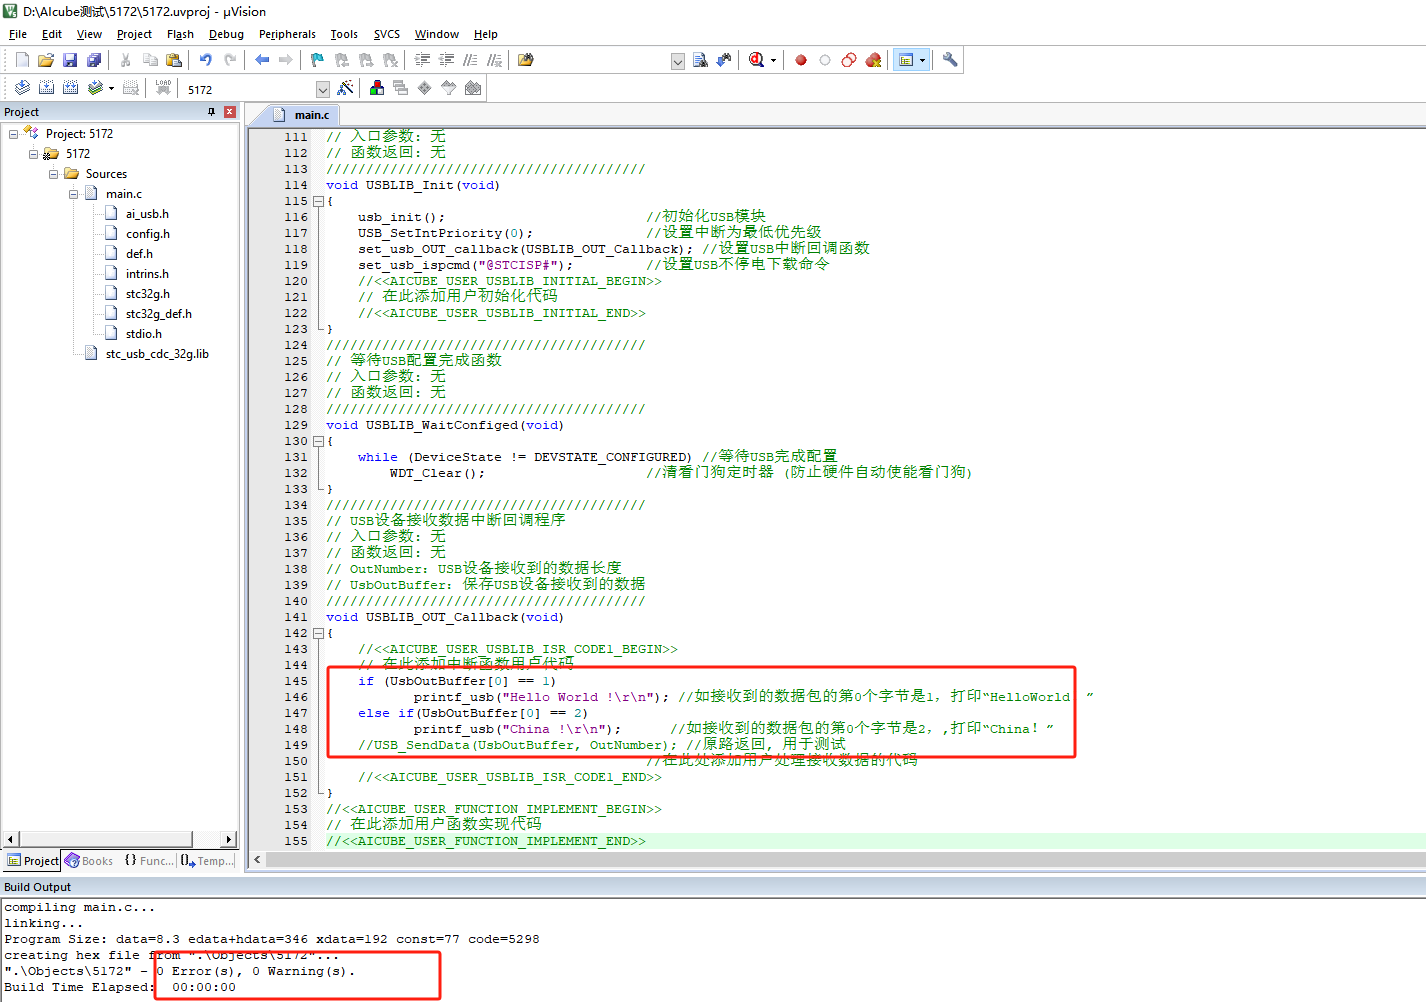Pin the Project panel with pushpin
The image size is (1426, 1002).
(x=211, y=112)
